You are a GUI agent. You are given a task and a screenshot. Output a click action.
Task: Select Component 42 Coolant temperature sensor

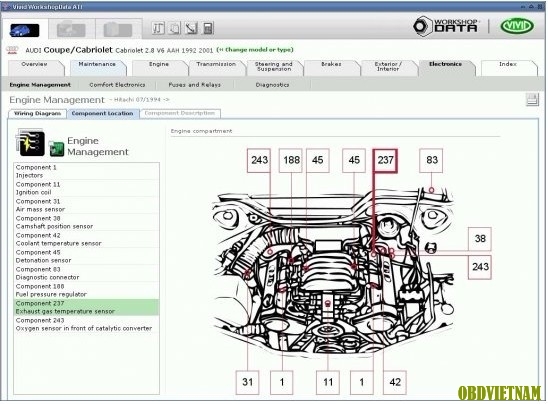86,239
